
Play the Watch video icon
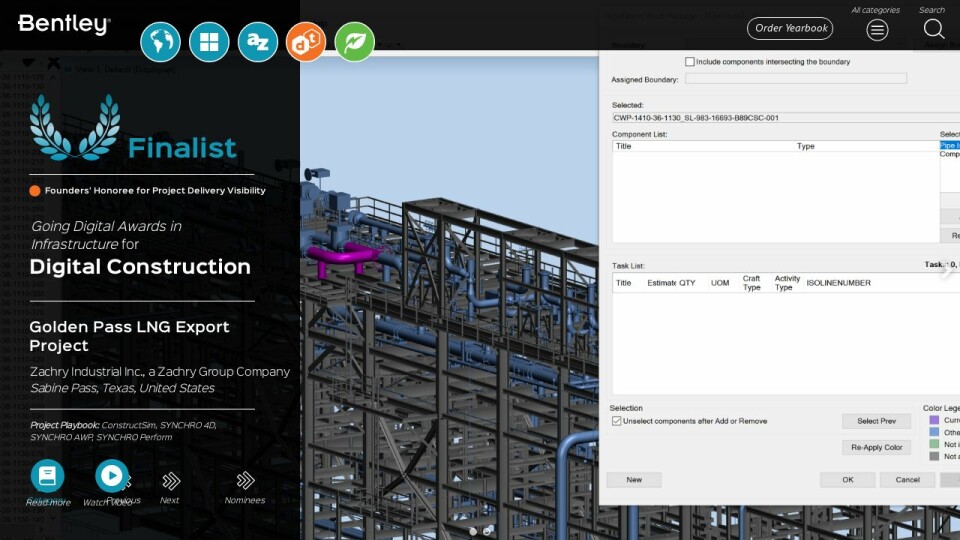click(111, 476)
